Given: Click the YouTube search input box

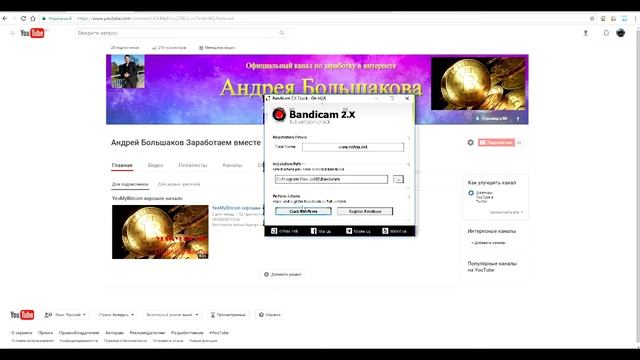Looking at the screenshot, I should pos(176,33).
